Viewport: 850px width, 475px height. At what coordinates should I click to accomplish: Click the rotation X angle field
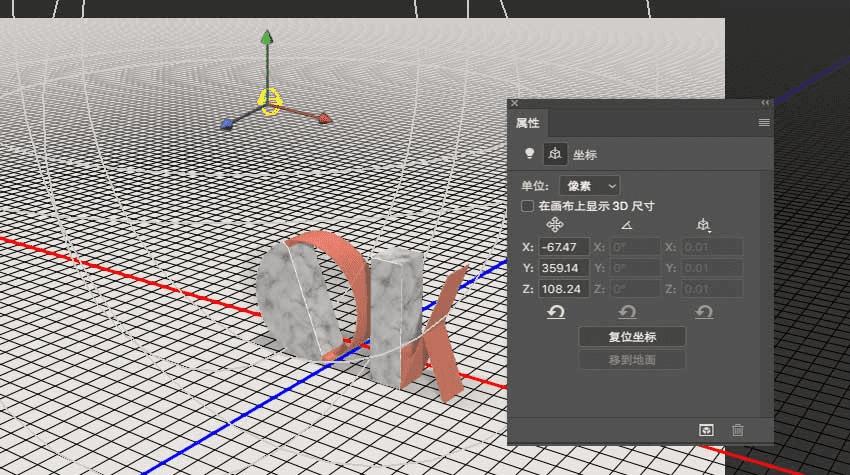tap(635, 247)
